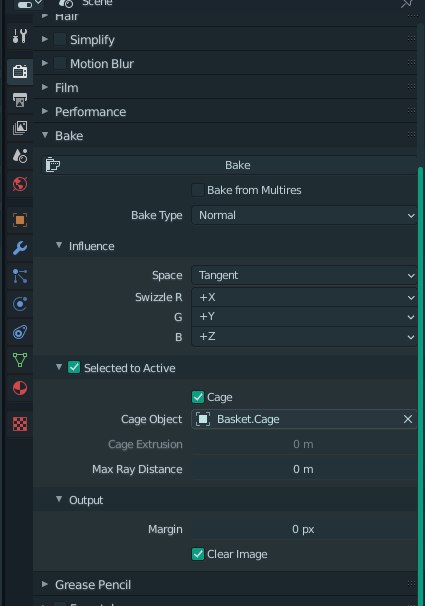Disable the Cage checkbox

(198, 397)
